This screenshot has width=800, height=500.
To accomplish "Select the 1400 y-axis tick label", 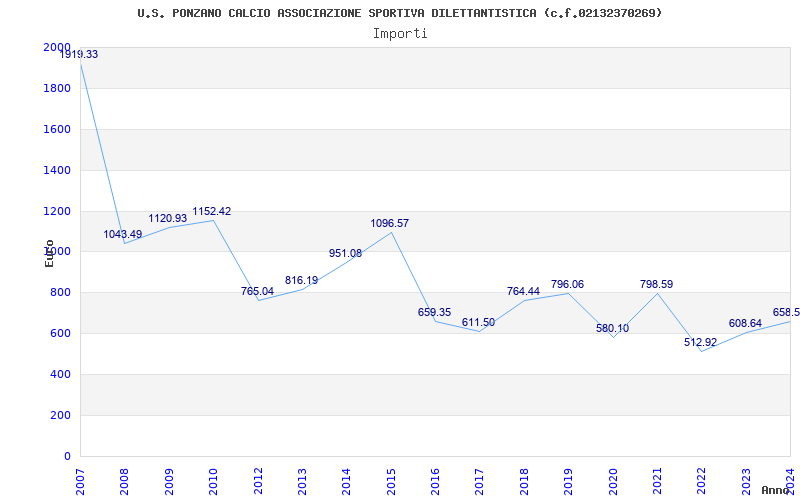I will coord(57,170).
